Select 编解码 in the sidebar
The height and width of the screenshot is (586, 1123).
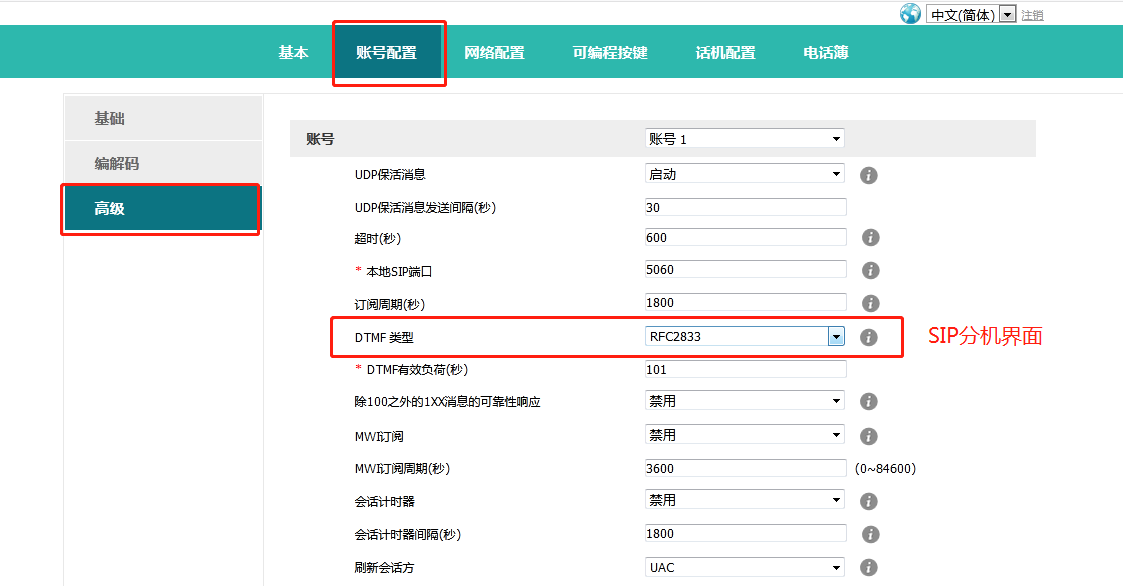point(117,164)
